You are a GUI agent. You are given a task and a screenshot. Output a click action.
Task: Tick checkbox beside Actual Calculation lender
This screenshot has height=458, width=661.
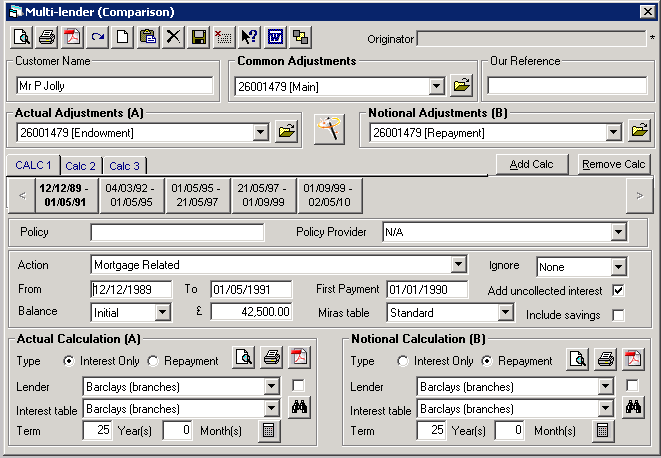click(x=298, y=385)
